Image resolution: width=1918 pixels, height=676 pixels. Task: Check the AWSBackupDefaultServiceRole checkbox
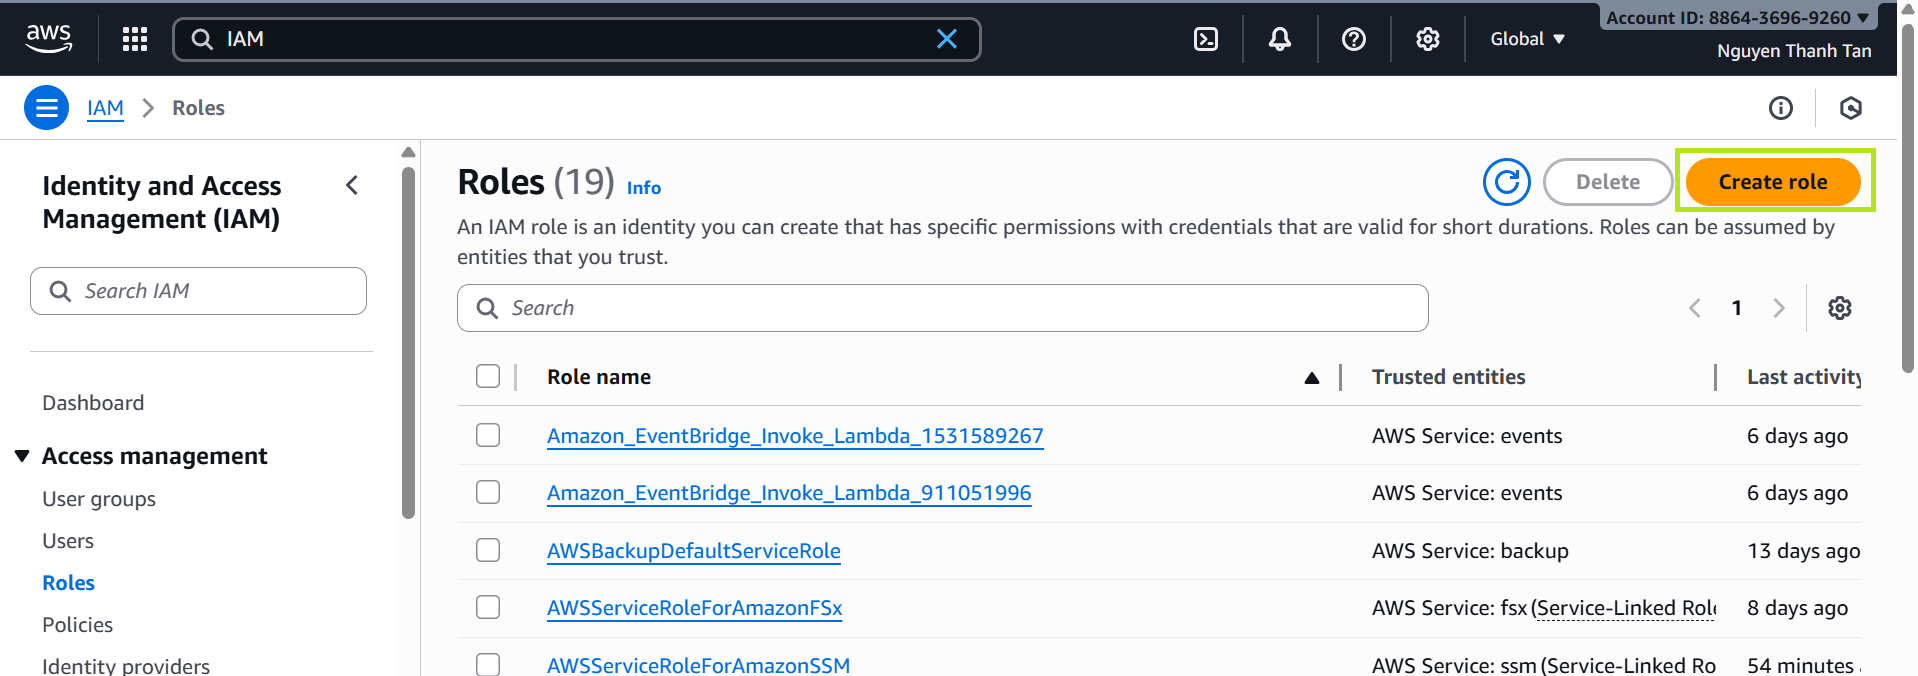coord(488,550)
